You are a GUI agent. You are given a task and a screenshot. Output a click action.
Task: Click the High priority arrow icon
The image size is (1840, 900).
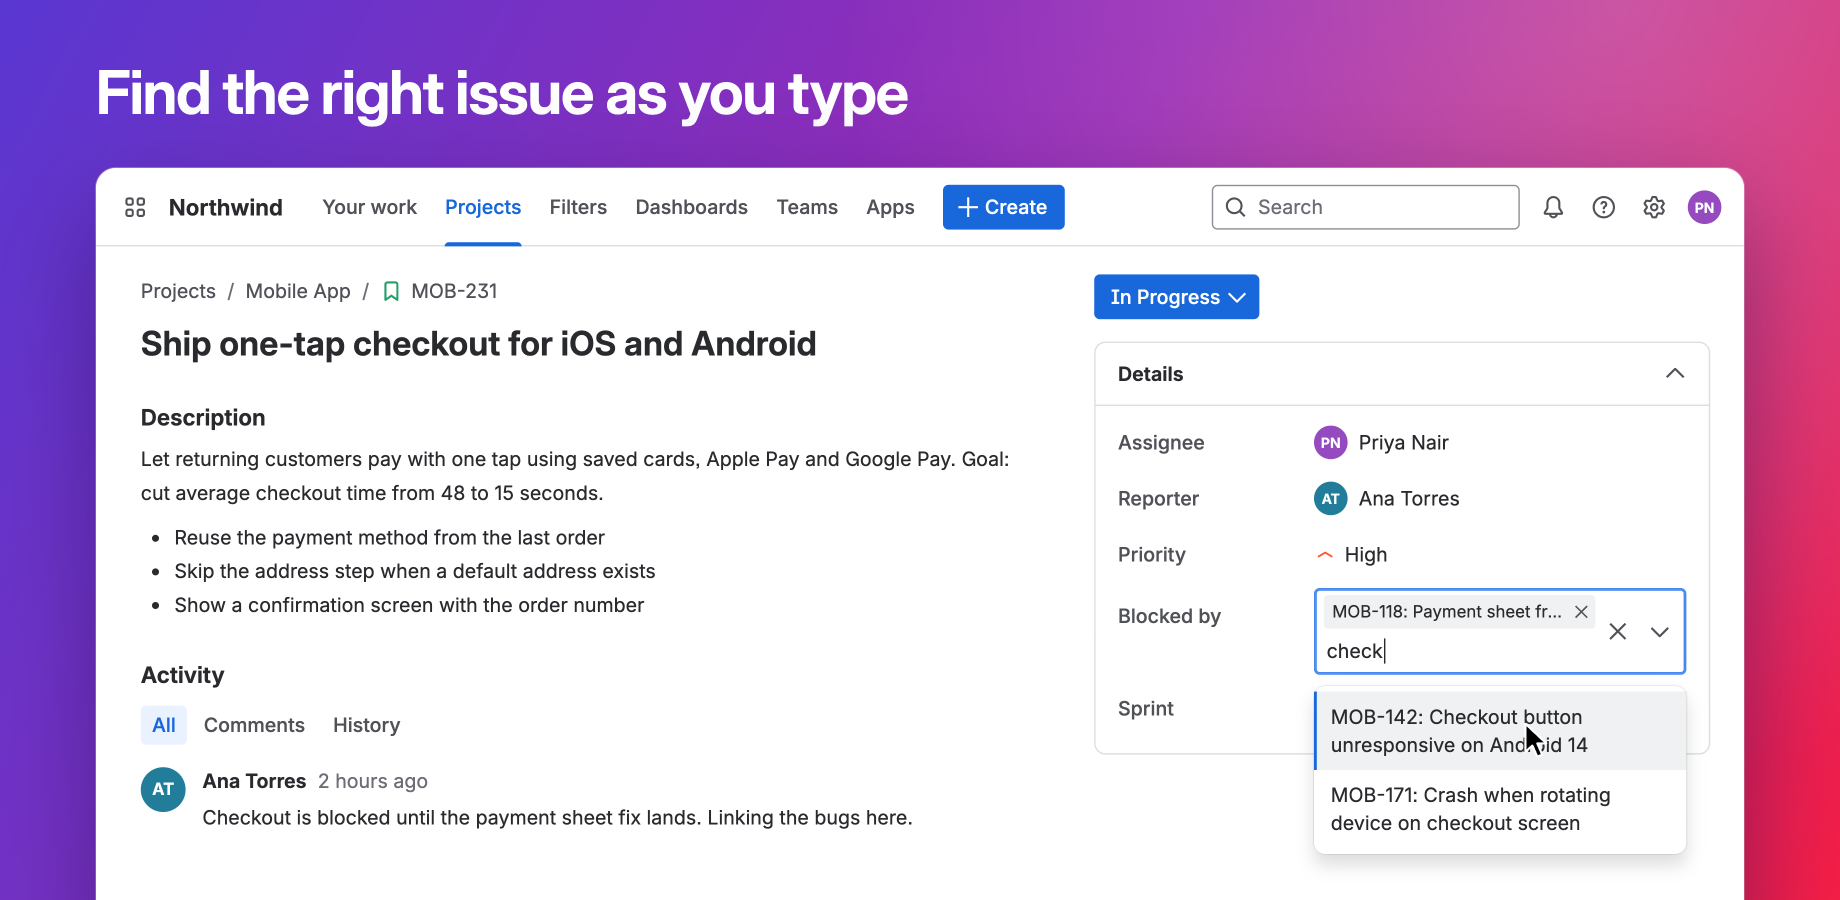pyautogui.click(x=1325, y=555)
